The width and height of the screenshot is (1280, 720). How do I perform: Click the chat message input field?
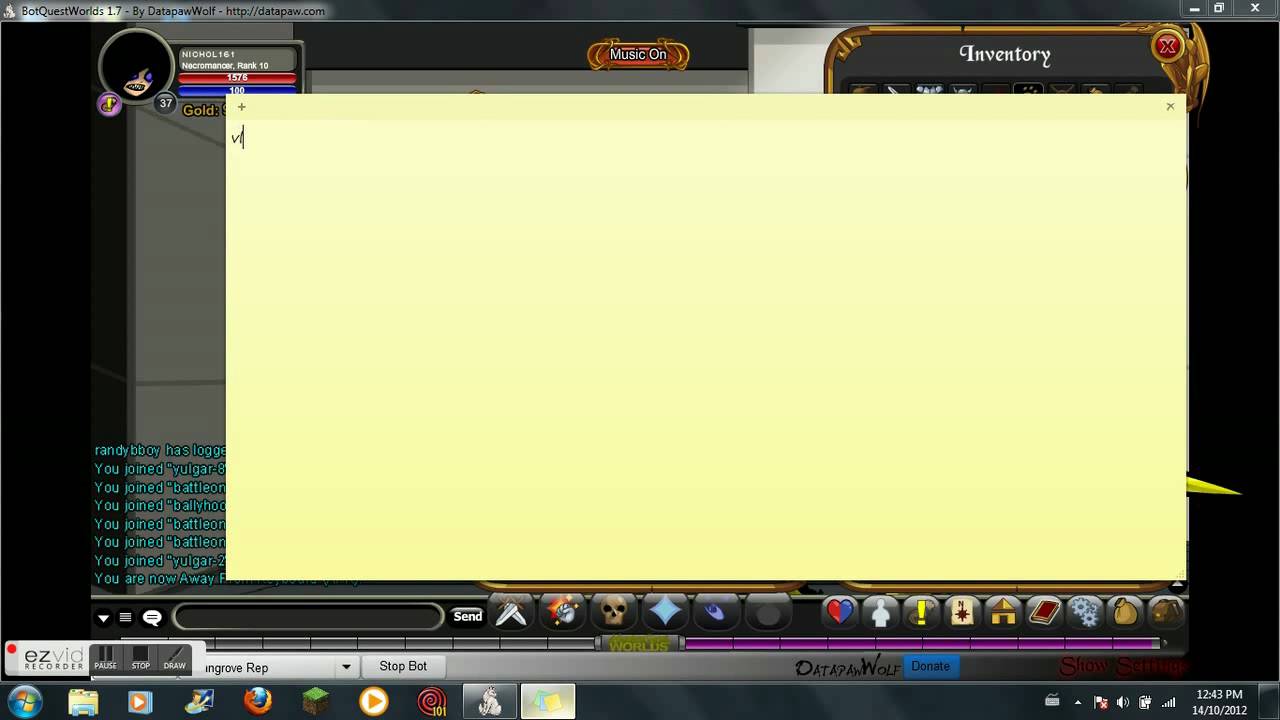308,617
